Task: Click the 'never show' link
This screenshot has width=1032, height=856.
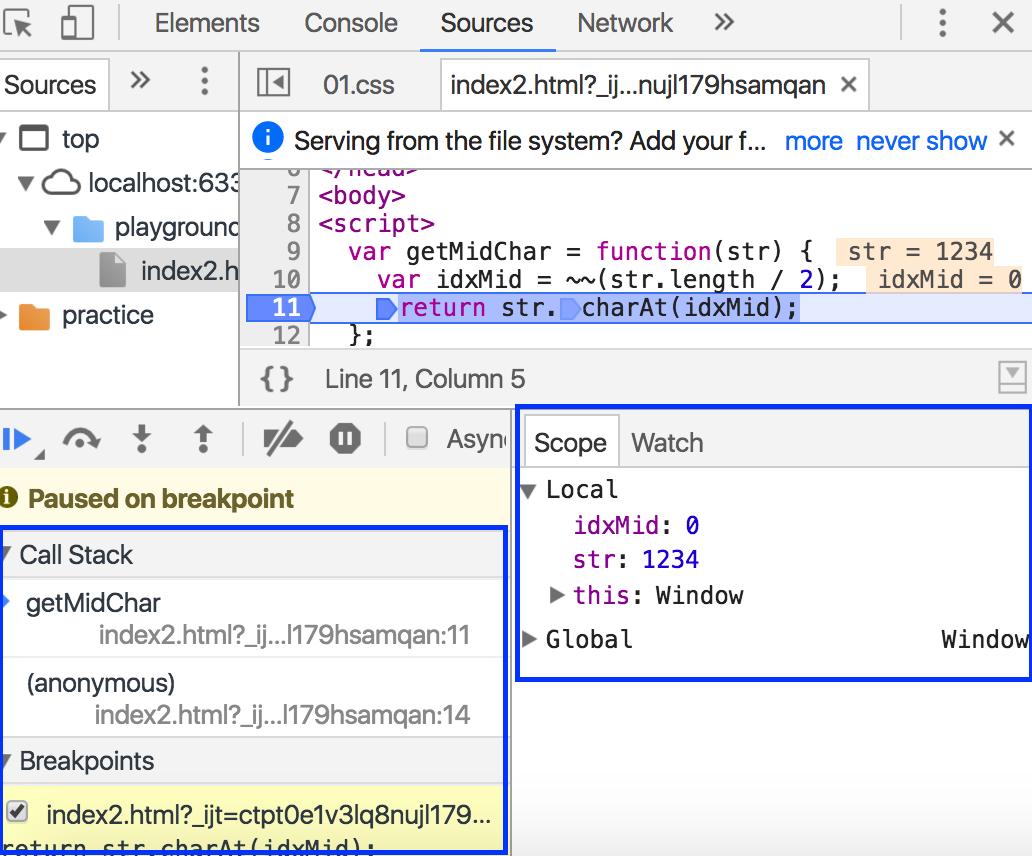Action: pos(921,141)
